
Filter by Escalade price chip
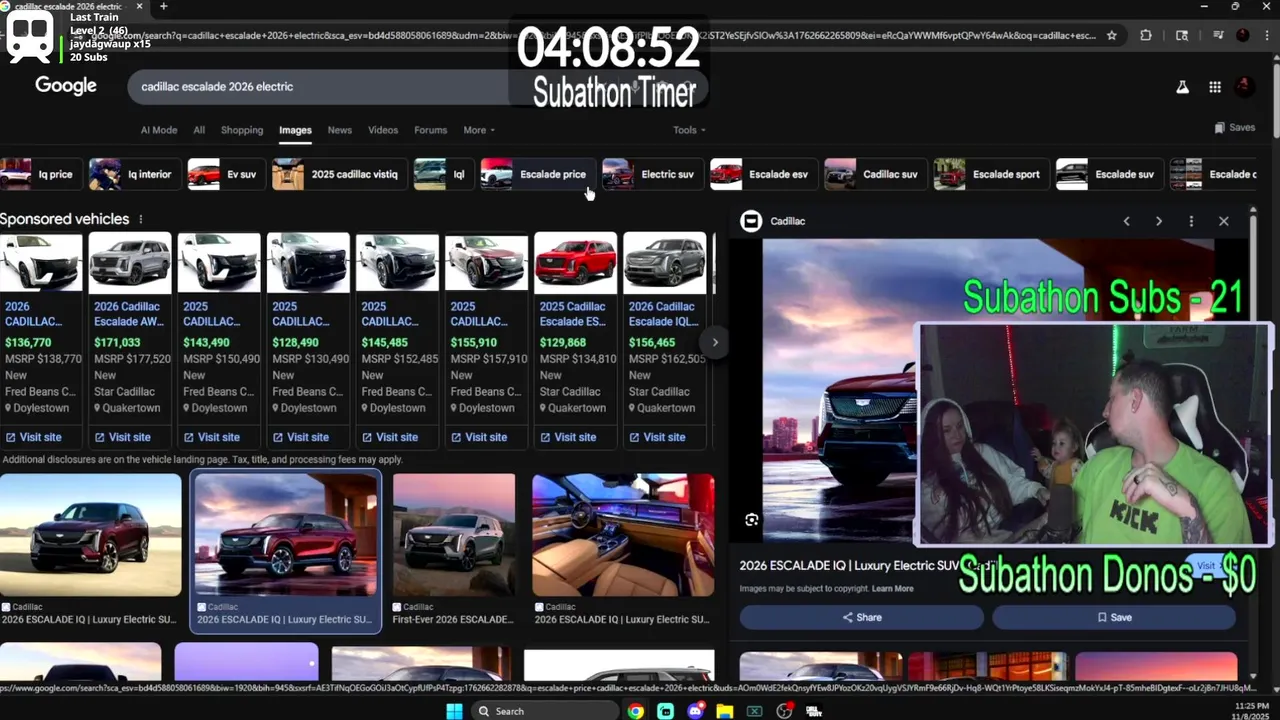coord(537,174)
